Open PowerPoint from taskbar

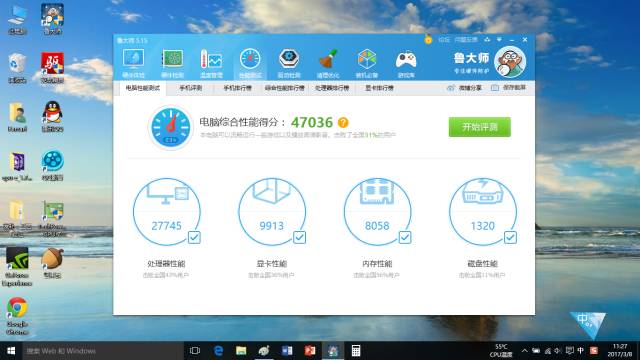tap(310, 351)
